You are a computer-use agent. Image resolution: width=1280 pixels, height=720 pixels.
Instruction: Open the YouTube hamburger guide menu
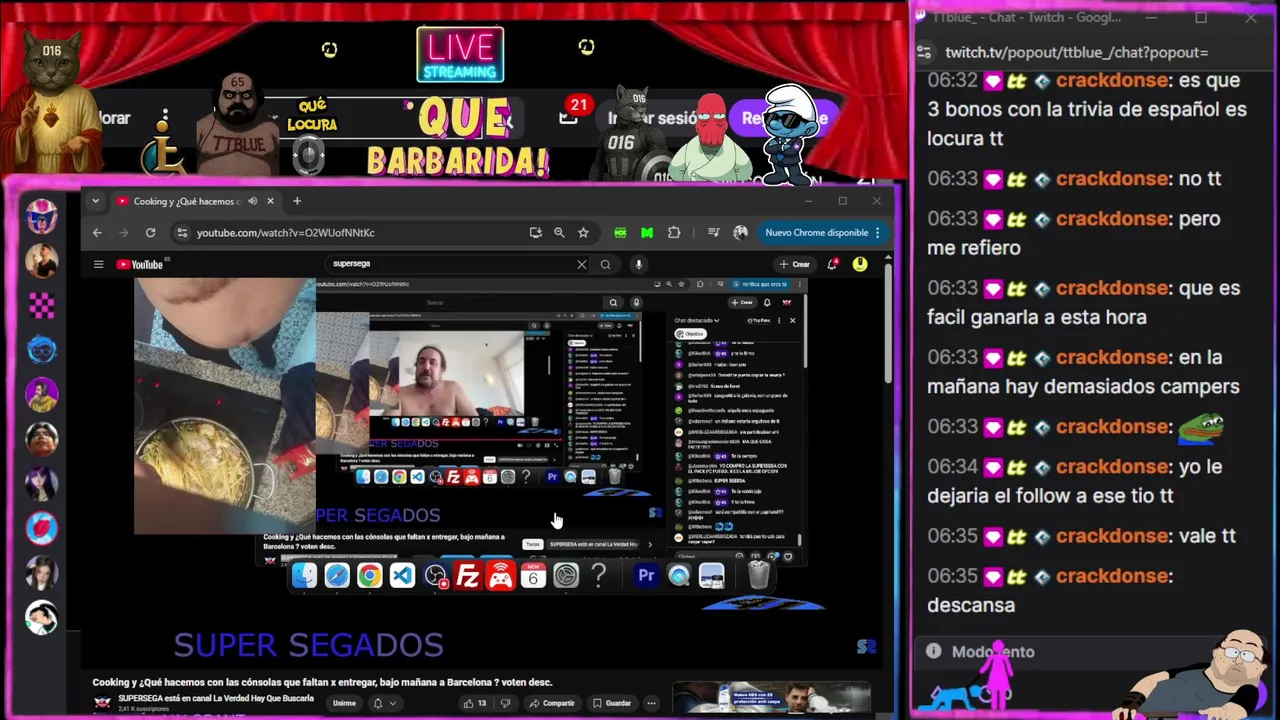click(98, 264)
